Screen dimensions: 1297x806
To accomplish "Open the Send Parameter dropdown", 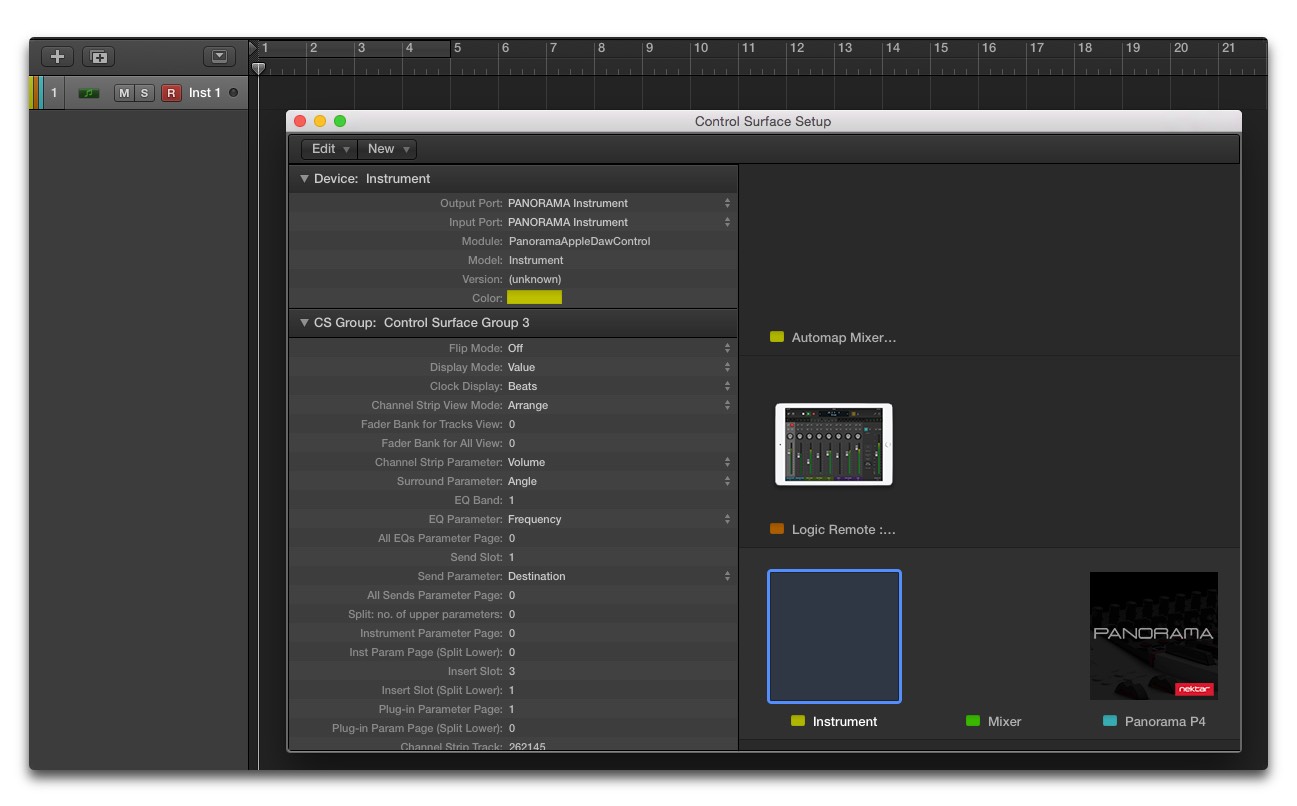I will point(618,576).
